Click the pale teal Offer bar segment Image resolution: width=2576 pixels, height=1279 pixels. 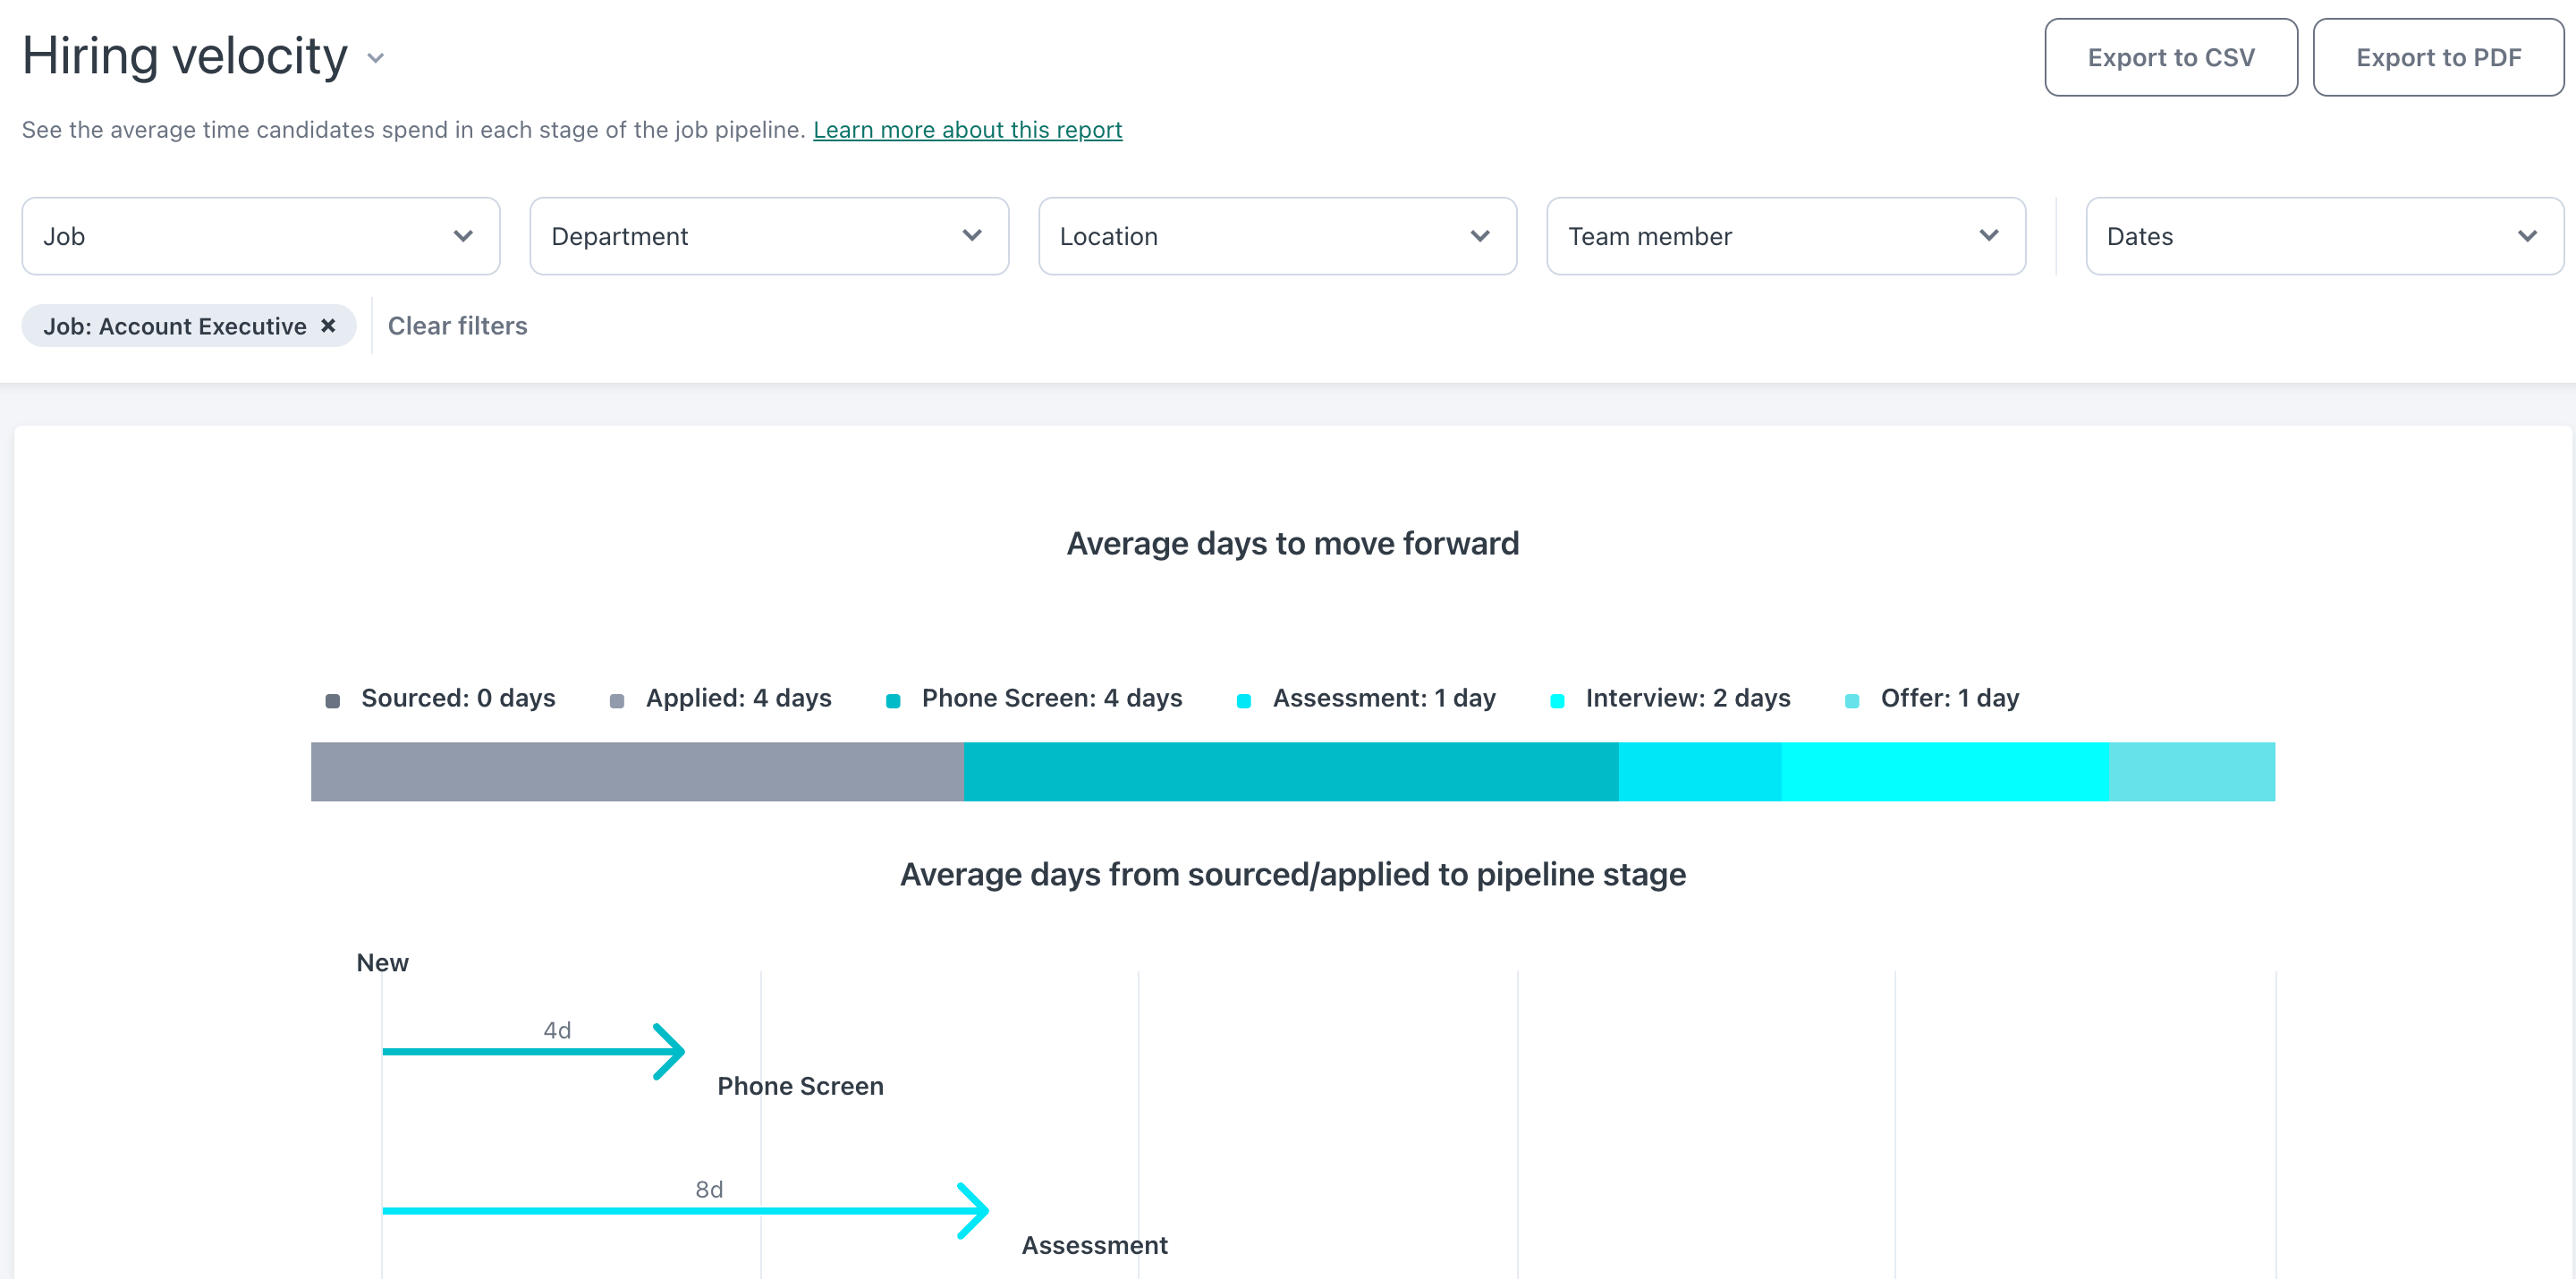click(2192, 771)
